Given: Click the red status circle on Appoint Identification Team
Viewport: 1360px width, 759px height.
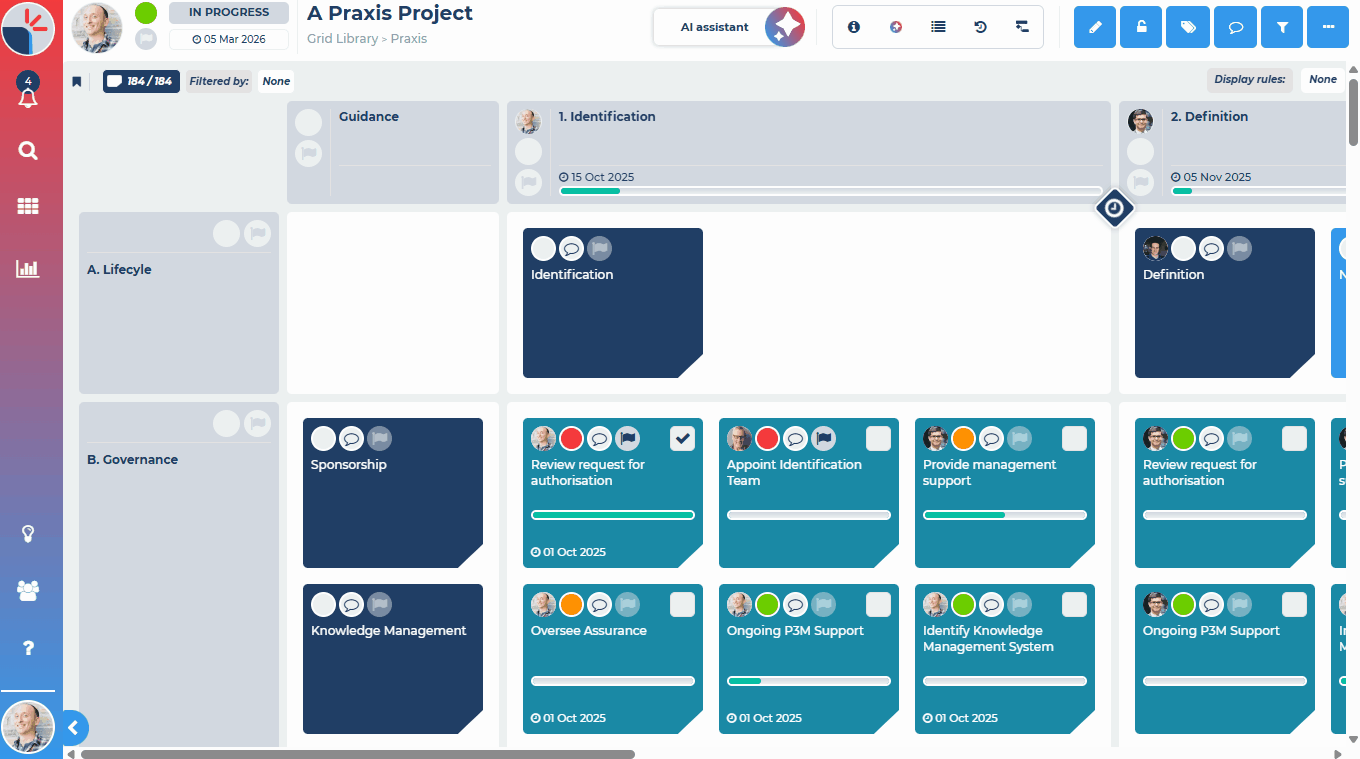Looking at the screenshot, I should [x=767, y=438].
